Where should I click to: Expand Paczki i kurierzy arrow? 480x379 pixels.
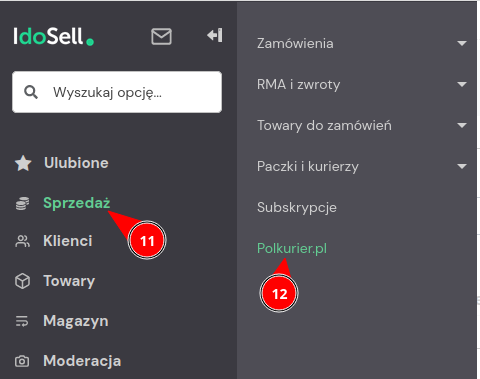[462, 166]
